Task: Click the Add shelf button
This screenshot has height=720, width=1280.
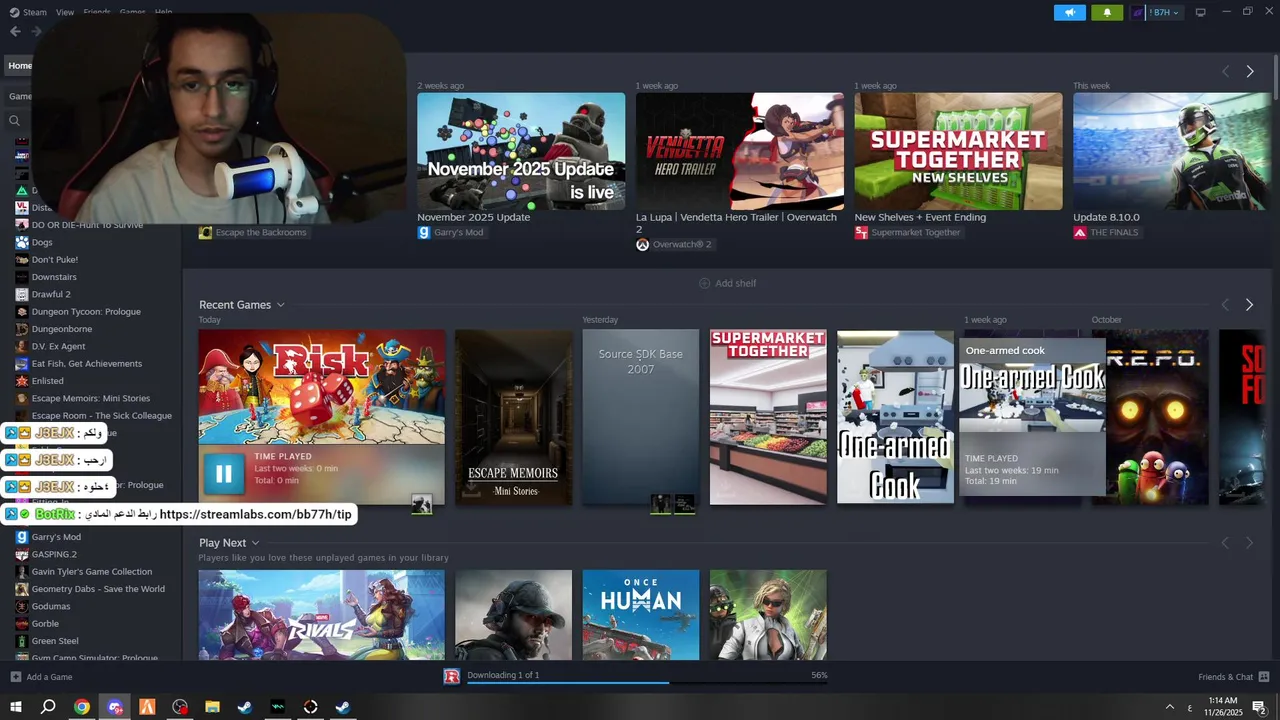Action: [x=727, y=283]
